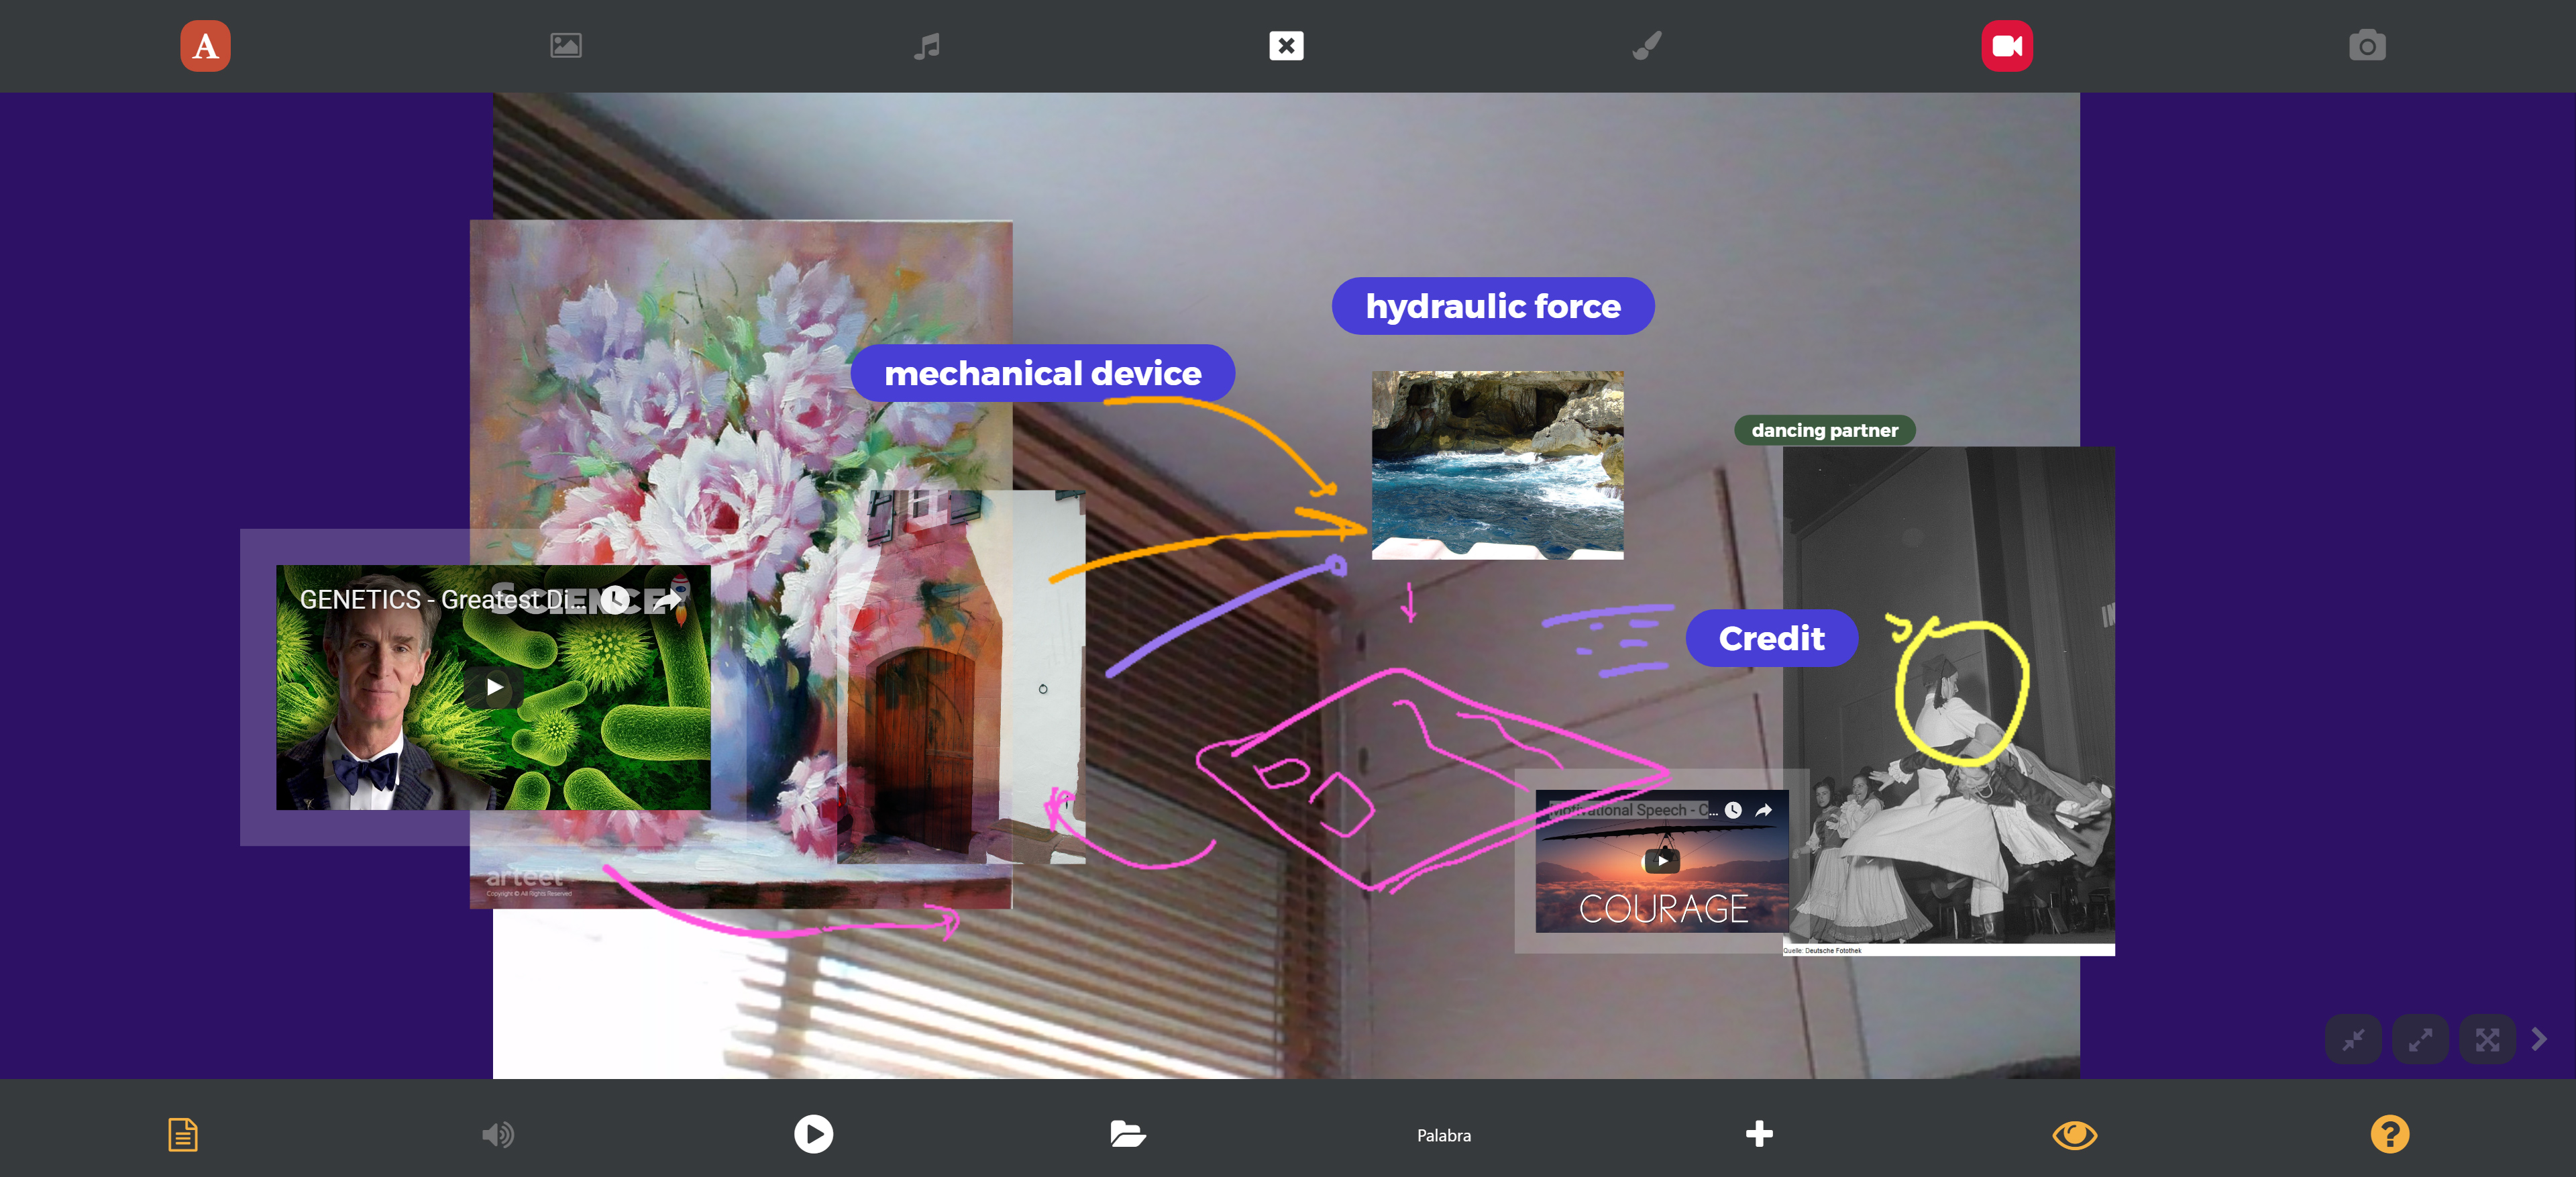
Task: Click the fullscreen four-arrows button
Action: (2487, 1040)
